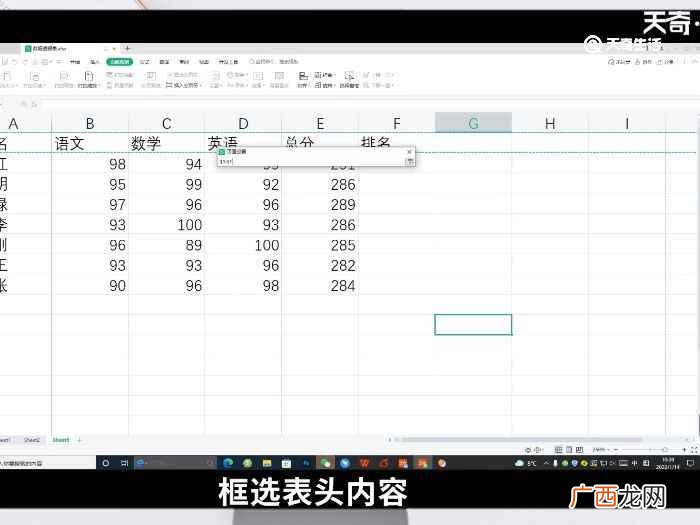The image size is (700, 525).
Task: Switch to page break view in status bar
Action: [x=579, y=450]
